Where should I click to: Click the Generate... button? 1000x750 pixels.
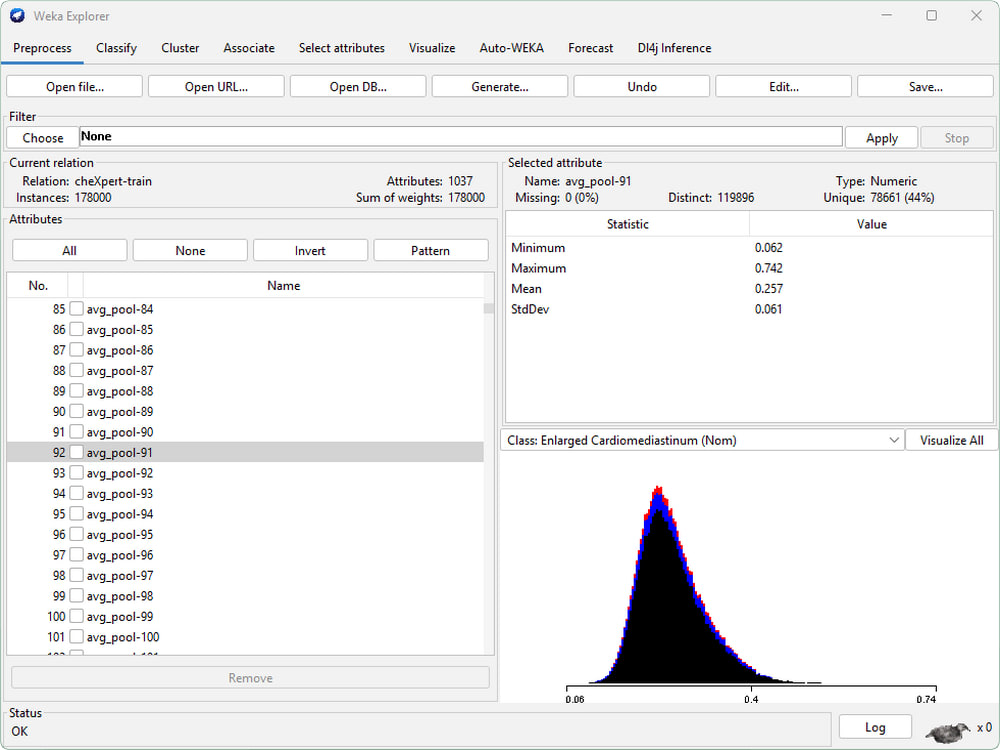coord(500,87)
